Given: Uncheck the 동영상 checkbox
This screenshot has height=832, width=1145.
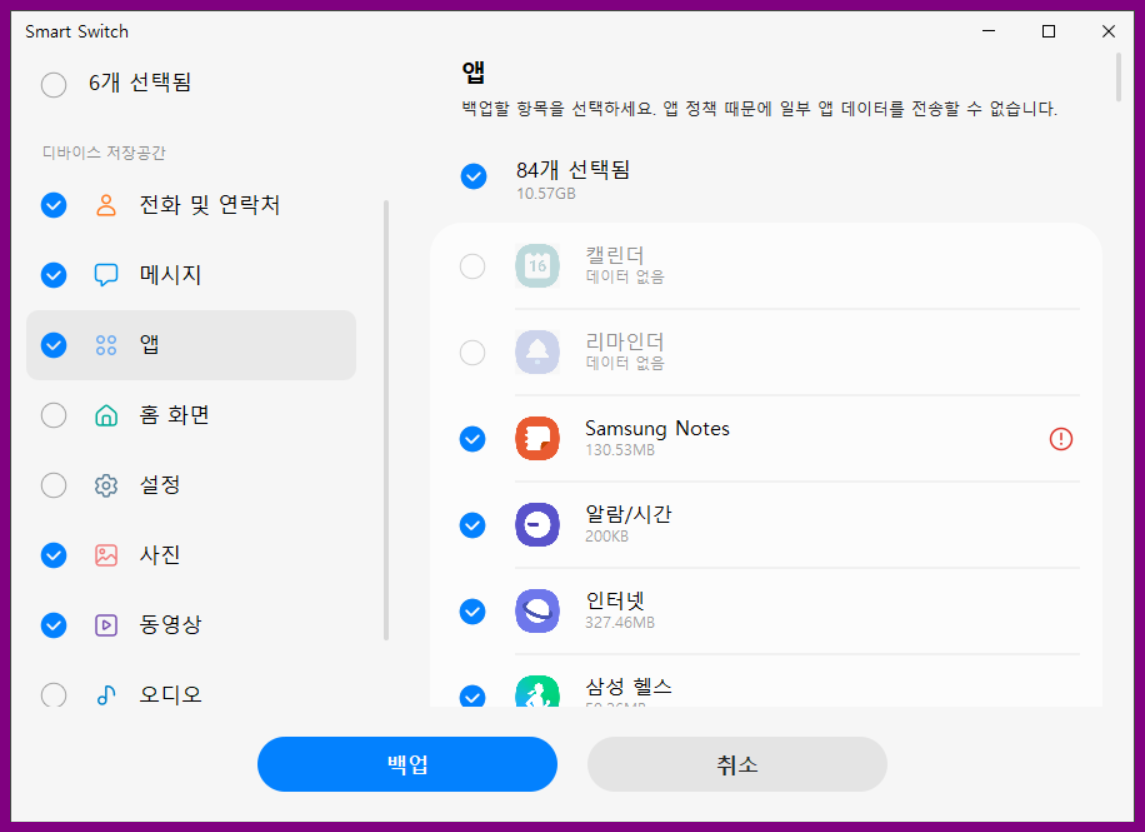Looking at the screenshot, I should (54, 625).
